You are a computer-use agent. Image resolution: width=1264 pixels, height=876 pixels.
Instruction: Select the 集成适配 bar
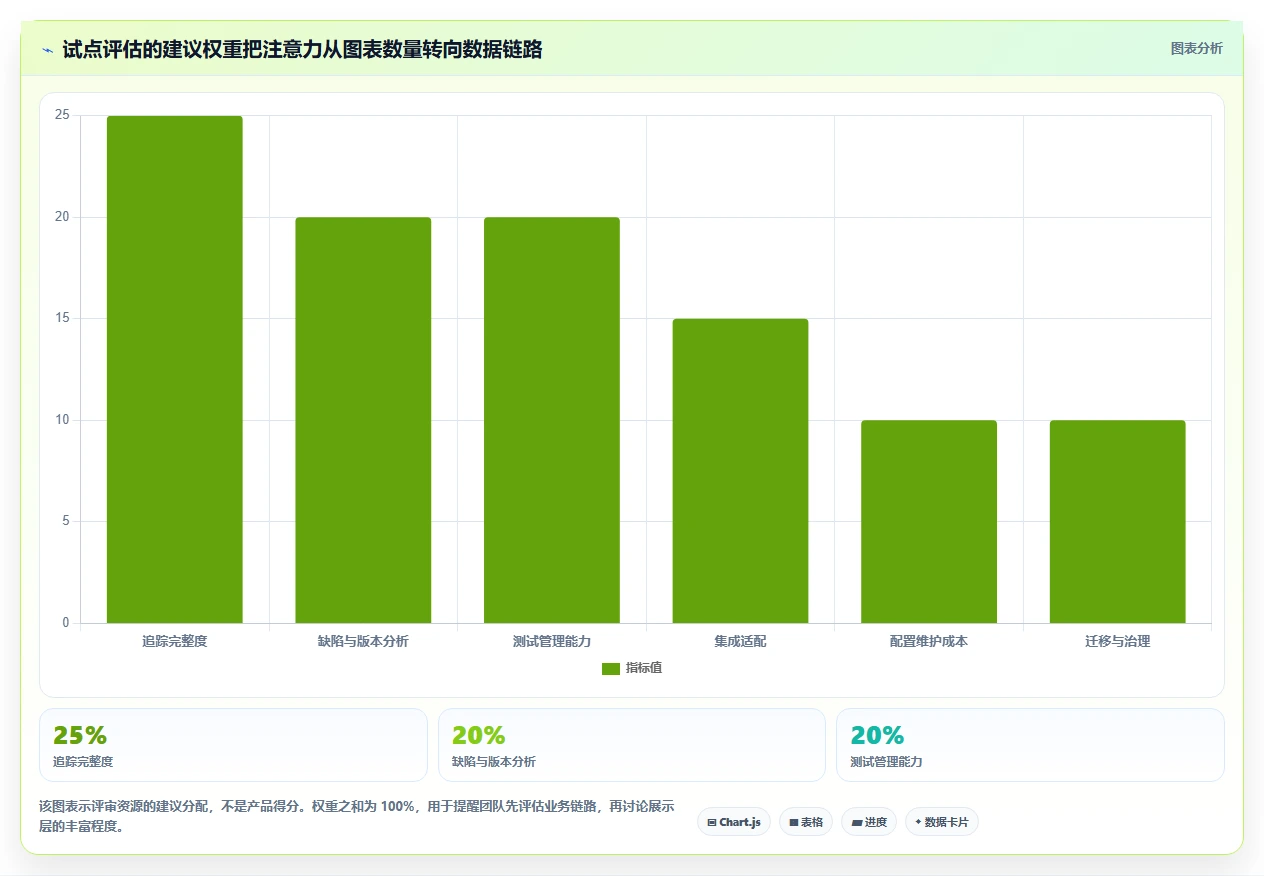(740, 471)
